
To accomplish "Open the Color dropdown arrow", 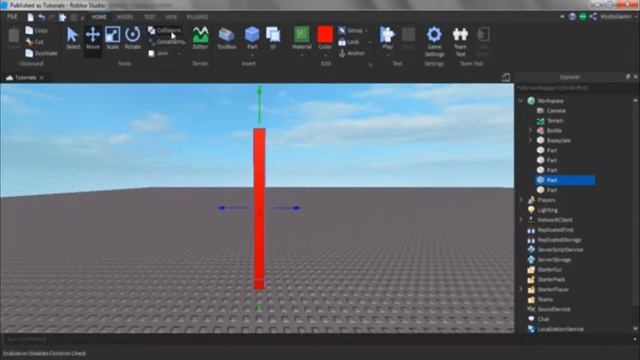I will tap(325, 55).
